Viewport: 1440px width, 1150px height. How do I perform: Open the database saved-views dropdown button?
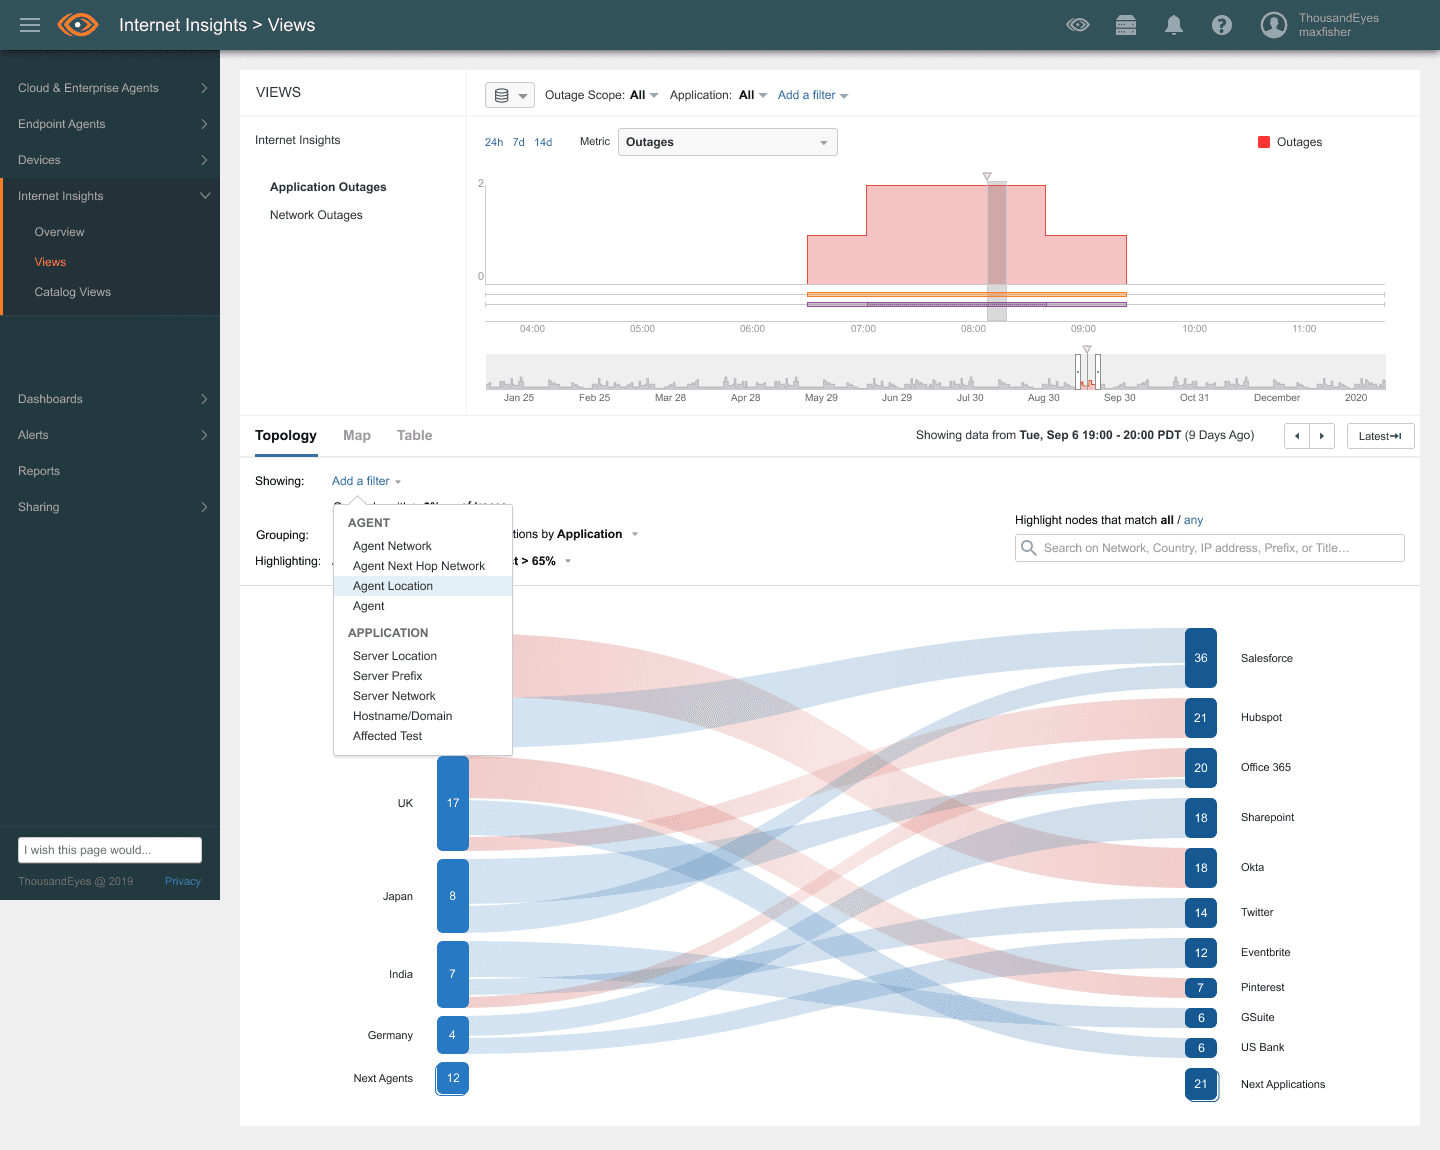pyautogui.click(x=510, y=95)
